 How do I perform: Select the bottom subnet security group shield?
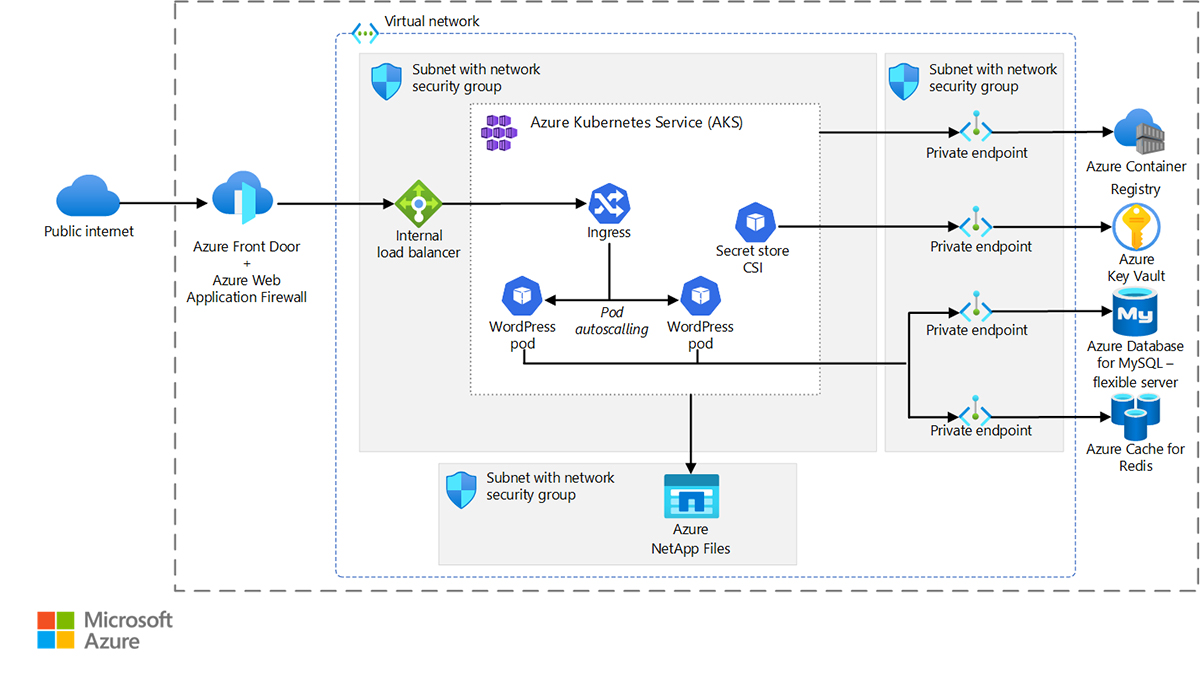point(461,487)
